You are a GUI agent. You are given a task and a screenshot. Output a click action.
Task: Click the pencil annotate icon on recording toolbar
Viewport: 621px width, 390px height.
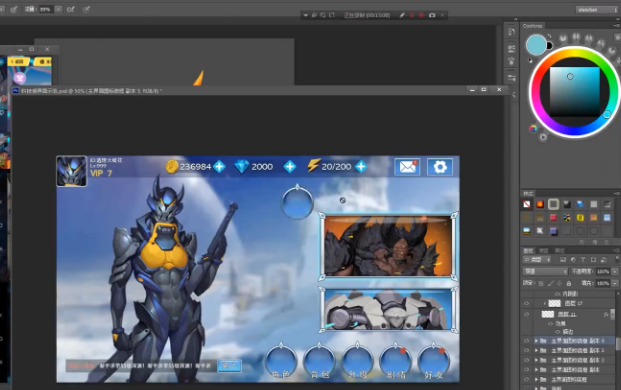point(402,15)
